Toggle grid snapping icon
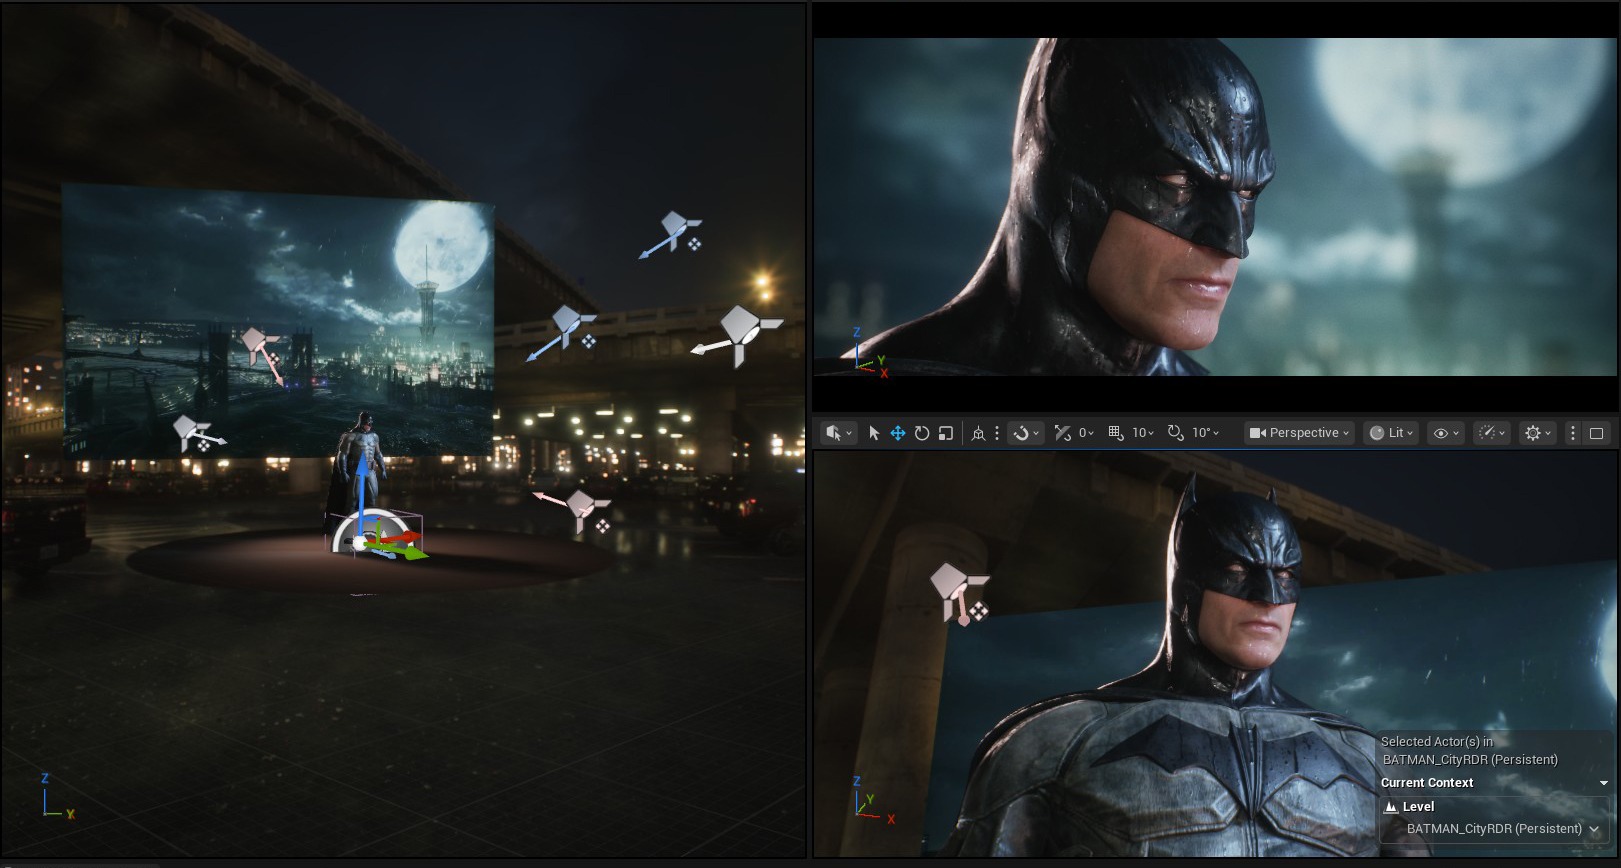This screenshot has width=1621, height=868. tap(1116, 433)
